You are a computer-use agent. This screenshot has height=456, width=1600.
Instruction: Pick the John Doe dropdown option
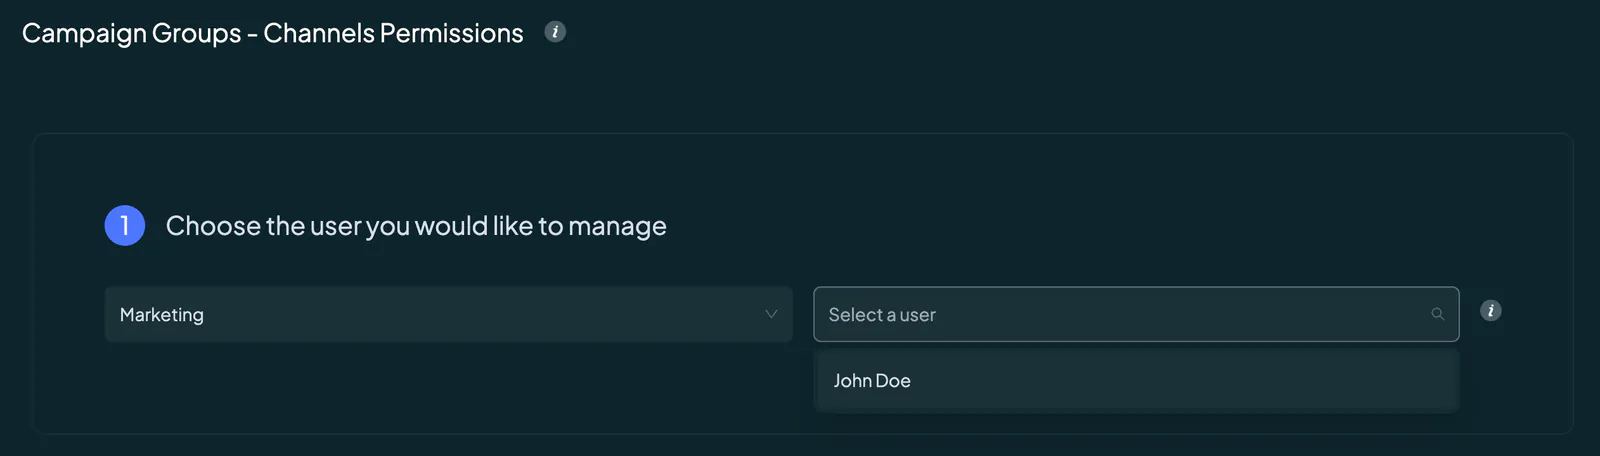coord(1136,381)
